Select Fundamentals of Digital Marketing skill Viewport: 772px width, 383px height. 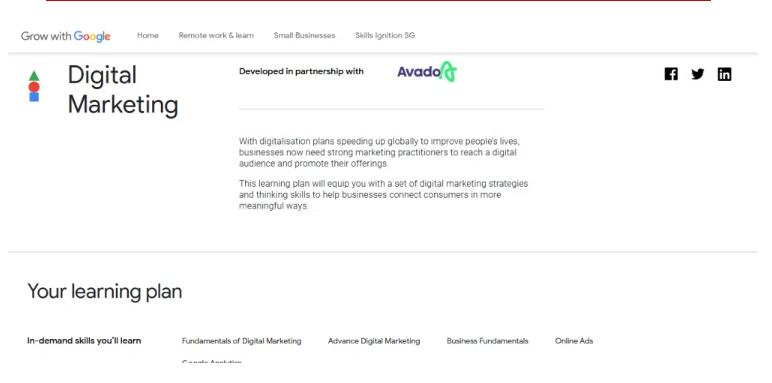(241, 341)
